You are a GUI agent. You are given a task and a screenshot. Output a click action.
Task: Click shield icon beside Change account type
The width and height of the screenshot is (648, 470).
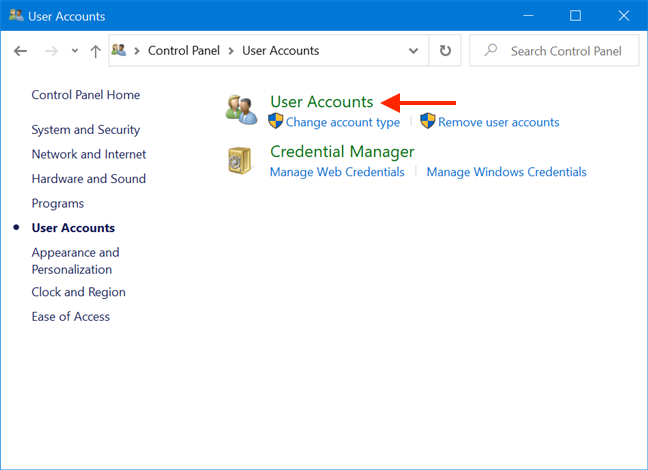(276, 121)
